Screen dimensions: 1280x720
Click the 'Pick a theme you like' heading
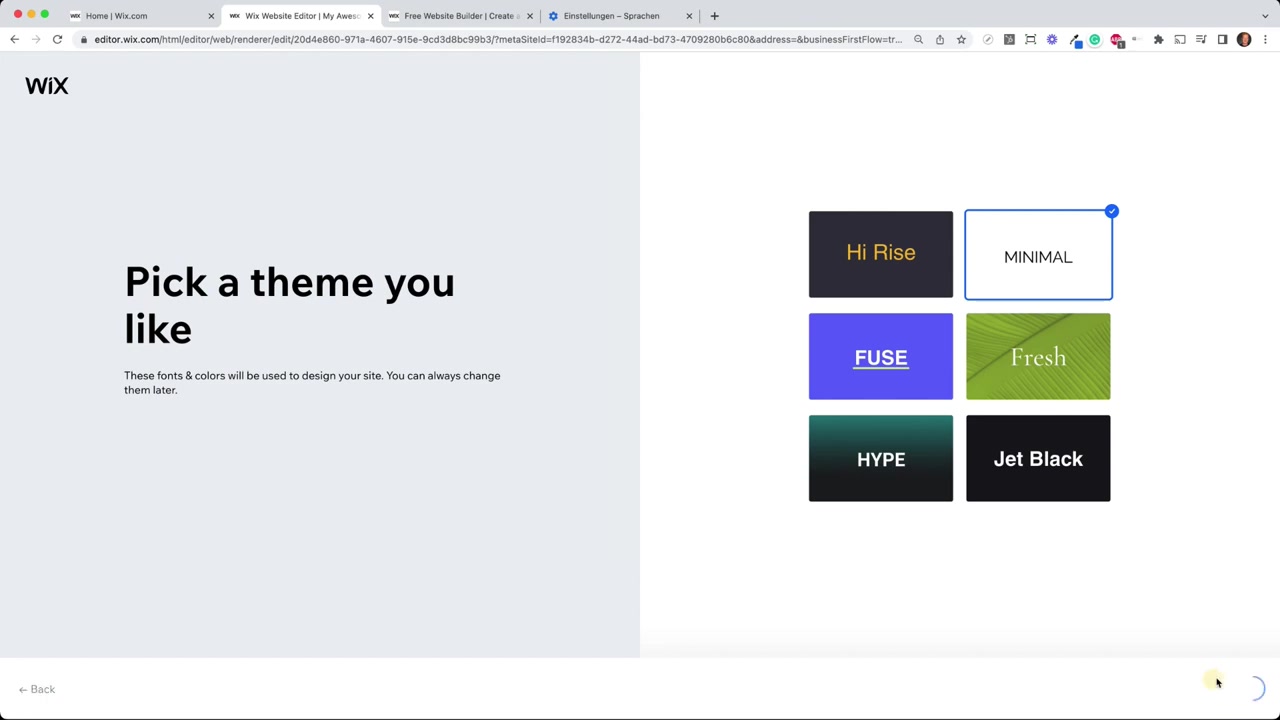coord(289,305)
